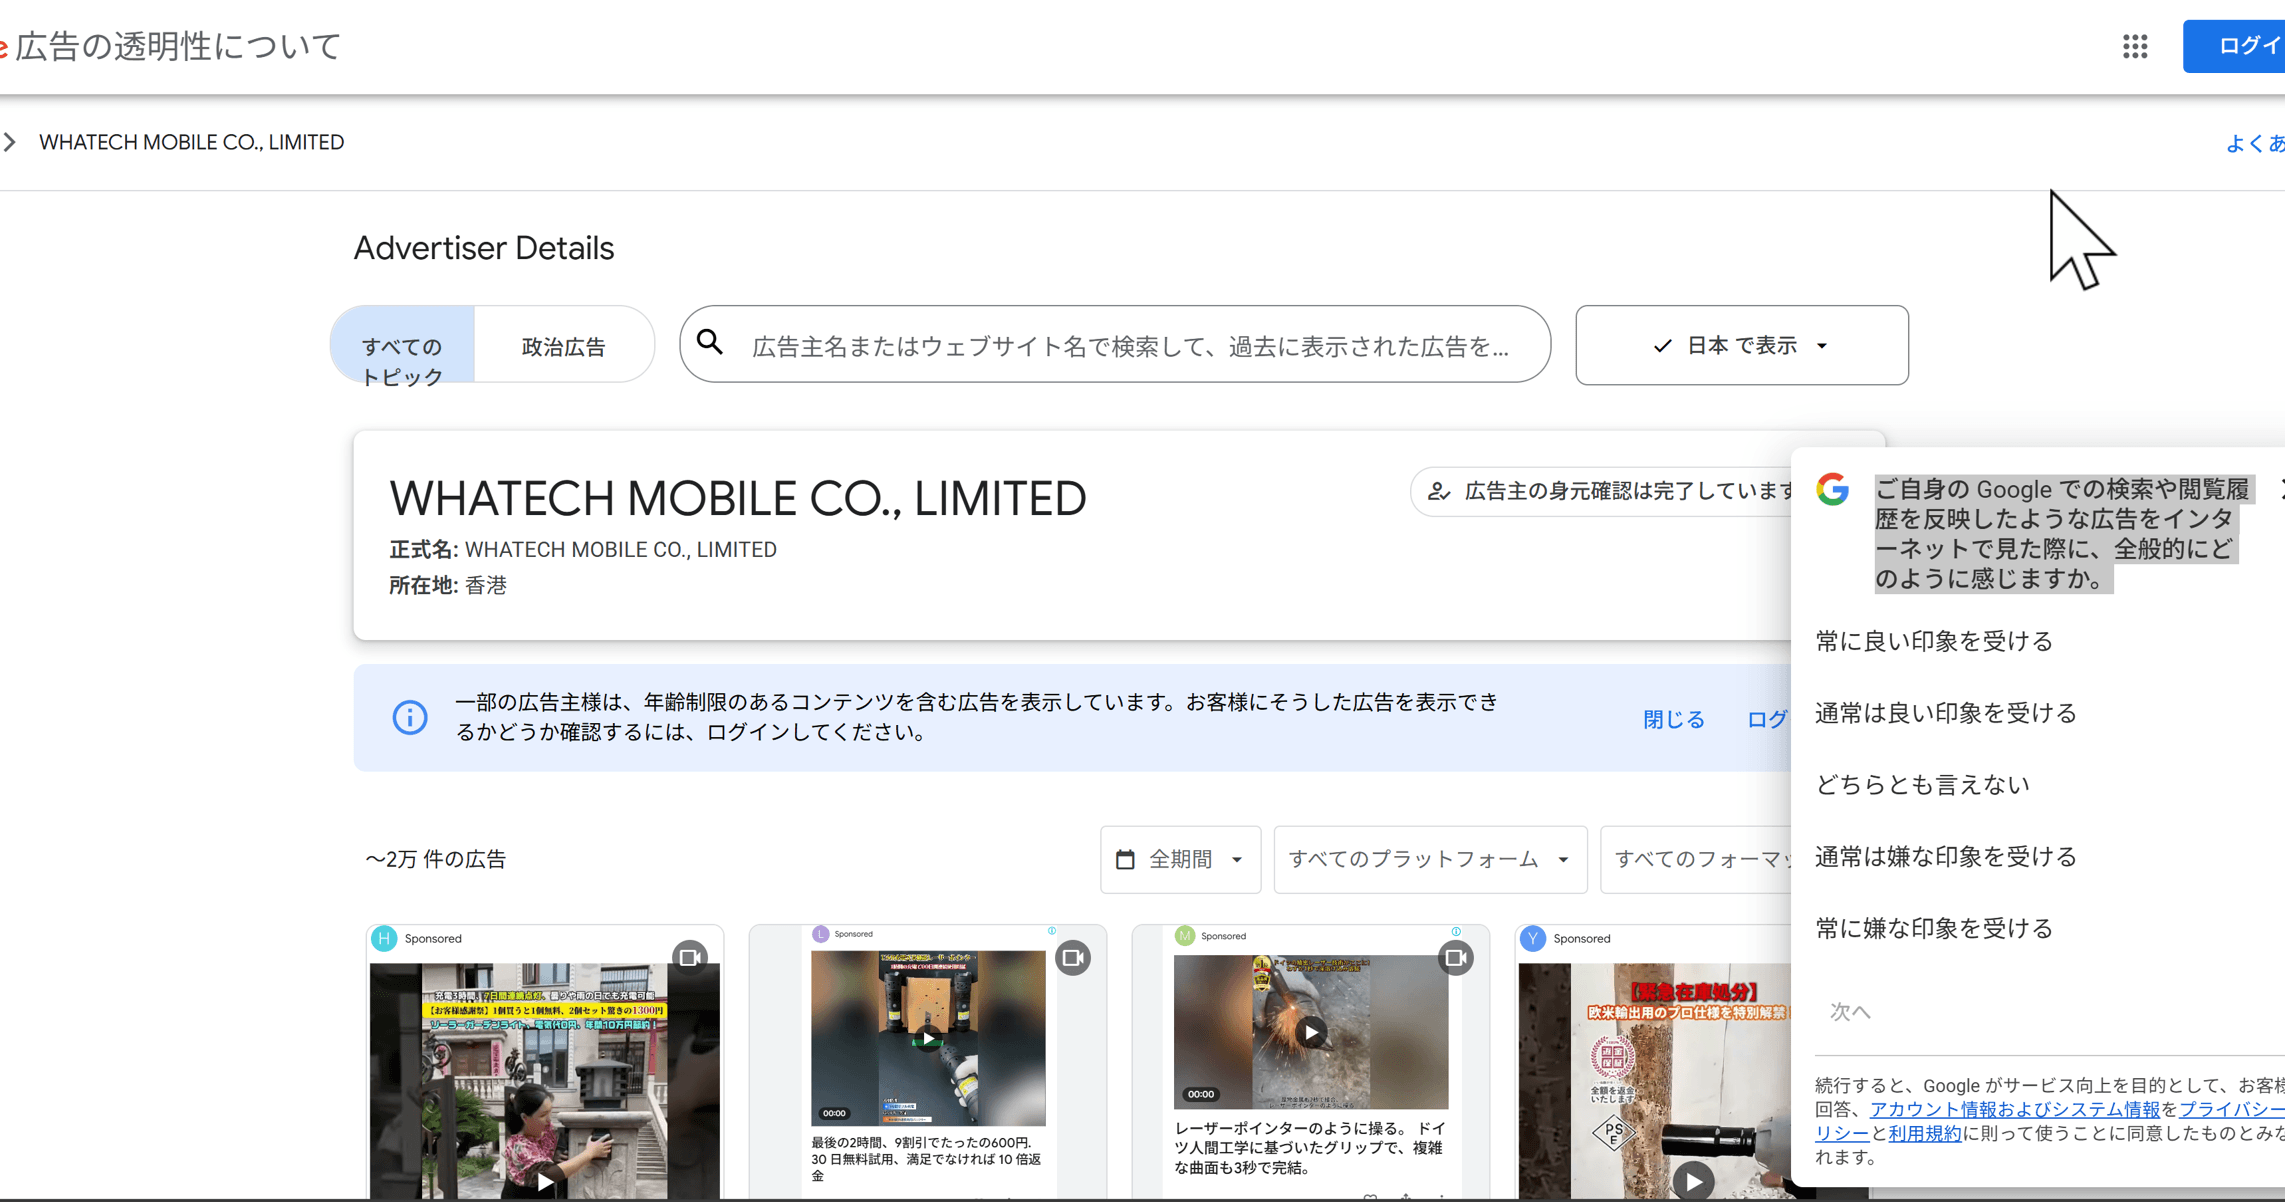2285x1202 pixels.
Task: Open the Google apps grid icon
Action: pos(2135,46)
